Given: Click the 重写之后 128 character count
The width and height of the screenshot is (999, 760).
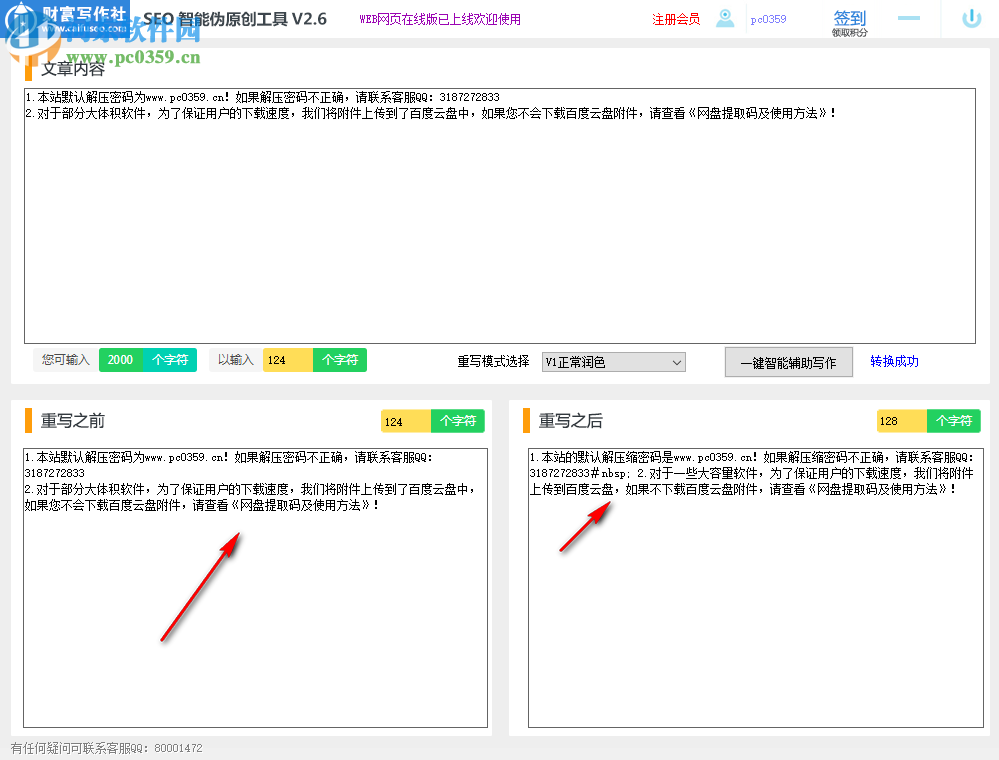Looking at the screenshot, I should click(x=901, y=421).
